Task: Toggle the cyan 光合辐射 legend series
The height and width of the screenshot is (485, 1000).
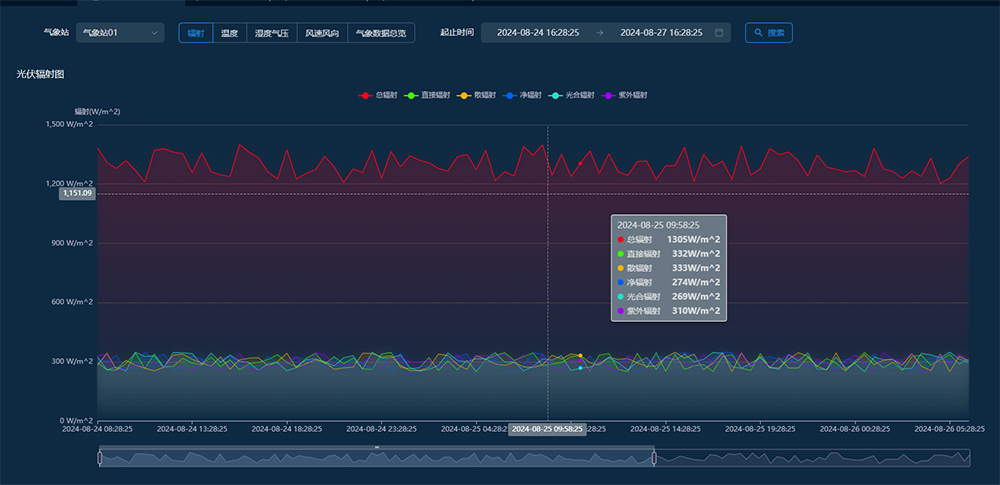Action: [572, 95]
